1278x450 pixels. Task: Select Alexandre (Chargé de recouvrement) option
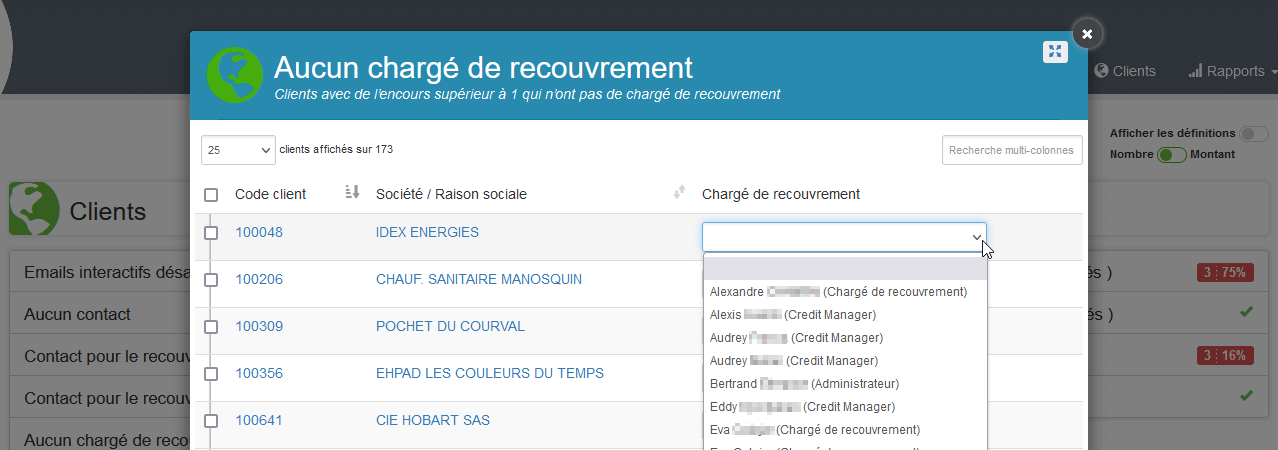coord(845,292)
